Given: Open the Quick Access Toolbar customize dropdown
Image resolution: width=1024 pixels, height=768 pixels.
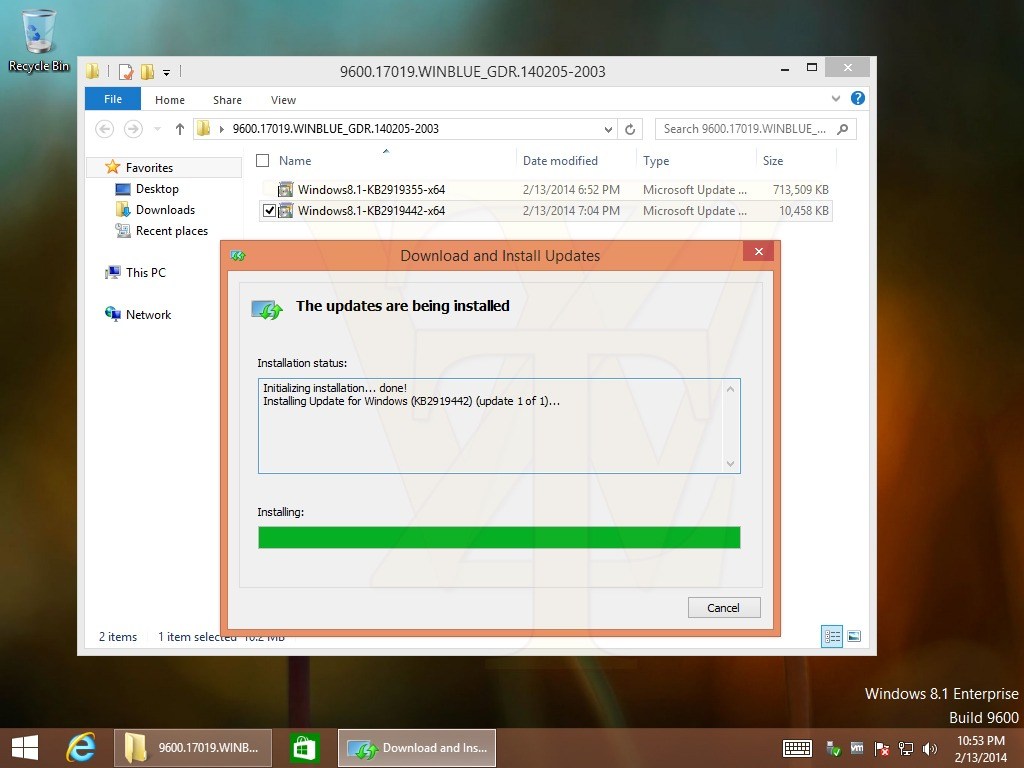Looking at the screenshot, I should point(167,72).
